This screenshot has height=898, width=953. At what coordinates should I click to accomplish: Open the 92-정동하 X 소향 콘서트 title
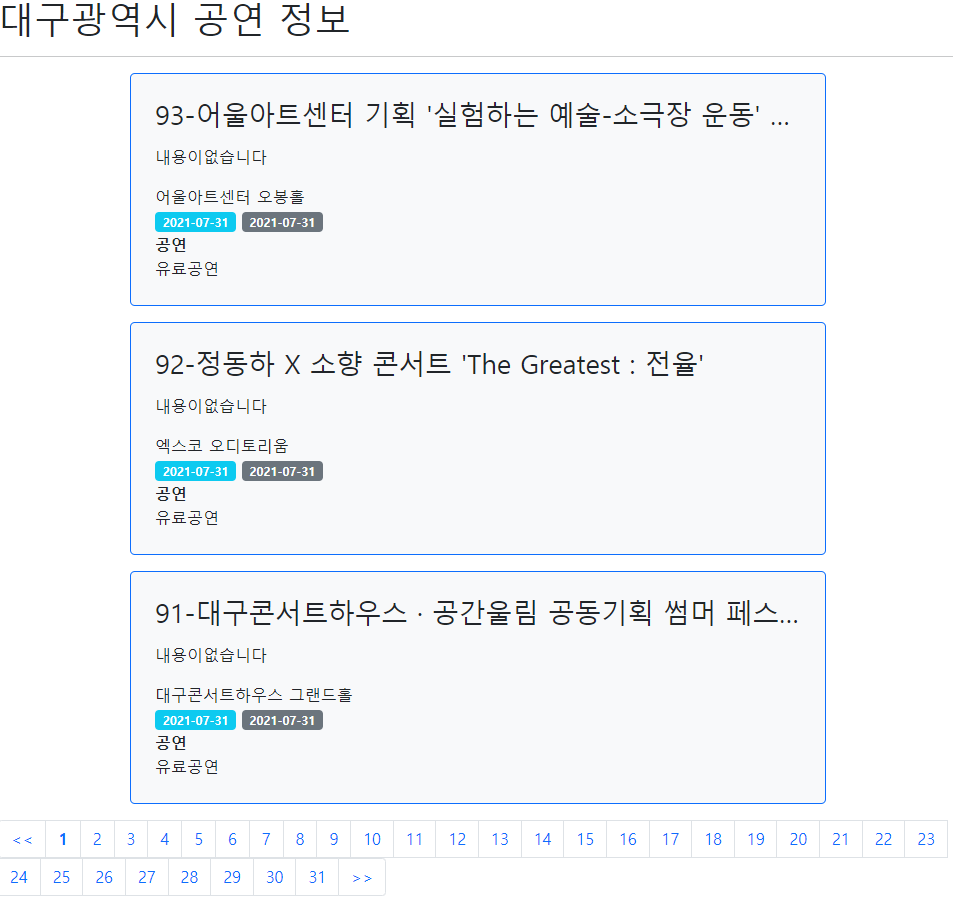pyautogui.click(x=430, y=365)
